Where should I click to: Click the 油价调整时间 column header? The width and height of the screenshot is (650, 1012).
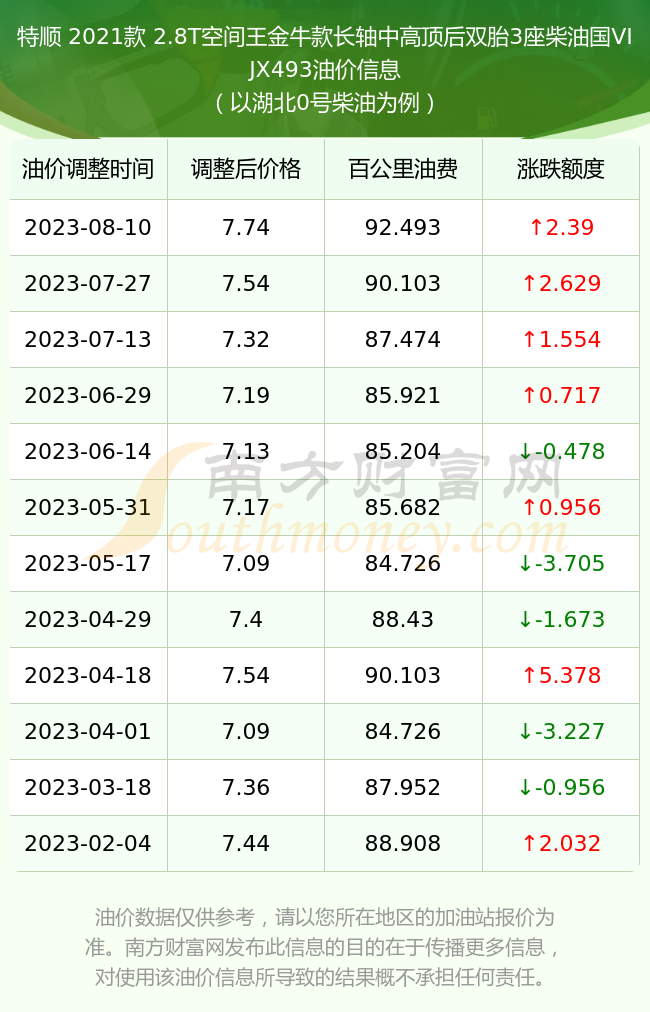tap(88, 169)
